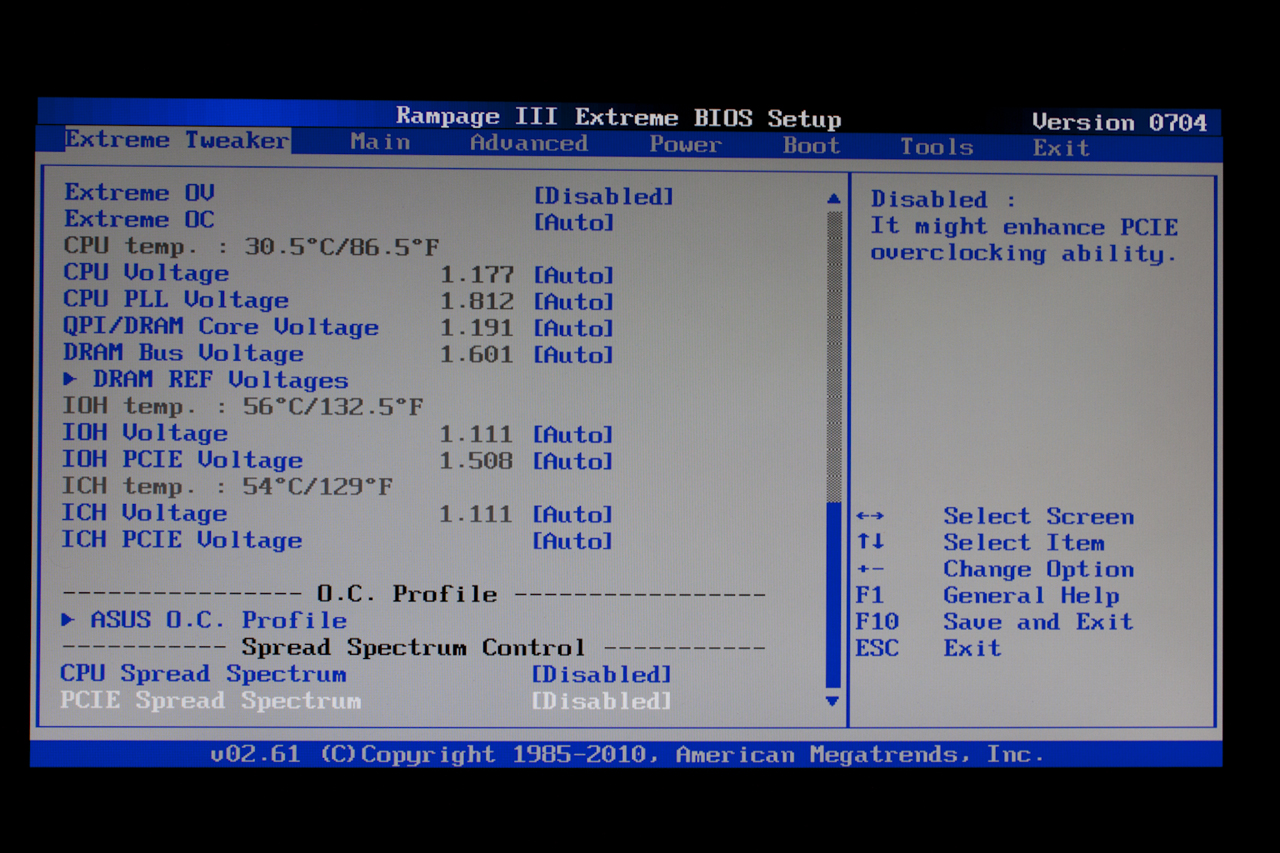Select the highlighted PCIE Spread Spectrum label
The height and width of the screenshot is (853, 1280).
[210, 700]
